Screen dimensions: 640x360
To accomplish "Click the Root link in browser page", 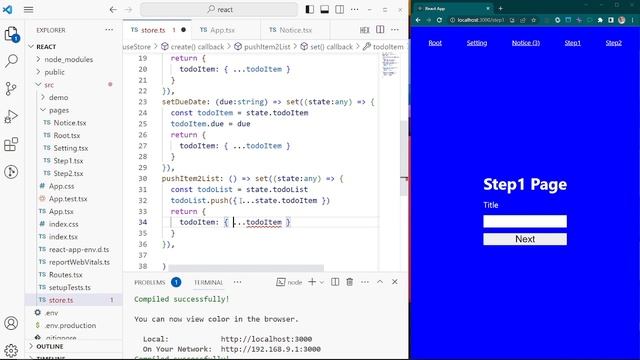I will (435, 43).
